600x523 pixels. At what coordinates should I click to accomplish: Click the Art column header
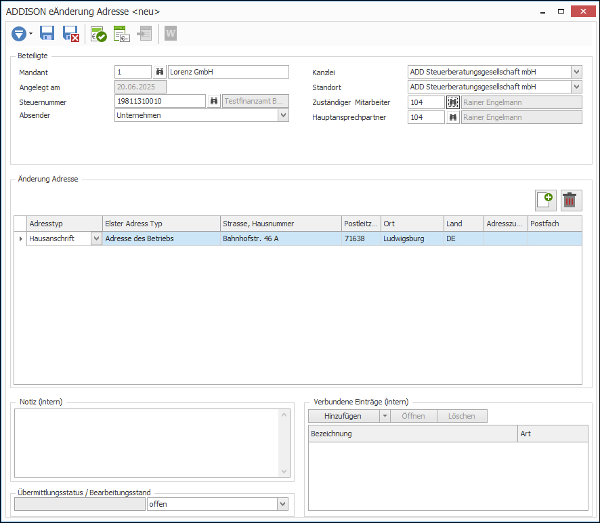[x=553, y=433]
